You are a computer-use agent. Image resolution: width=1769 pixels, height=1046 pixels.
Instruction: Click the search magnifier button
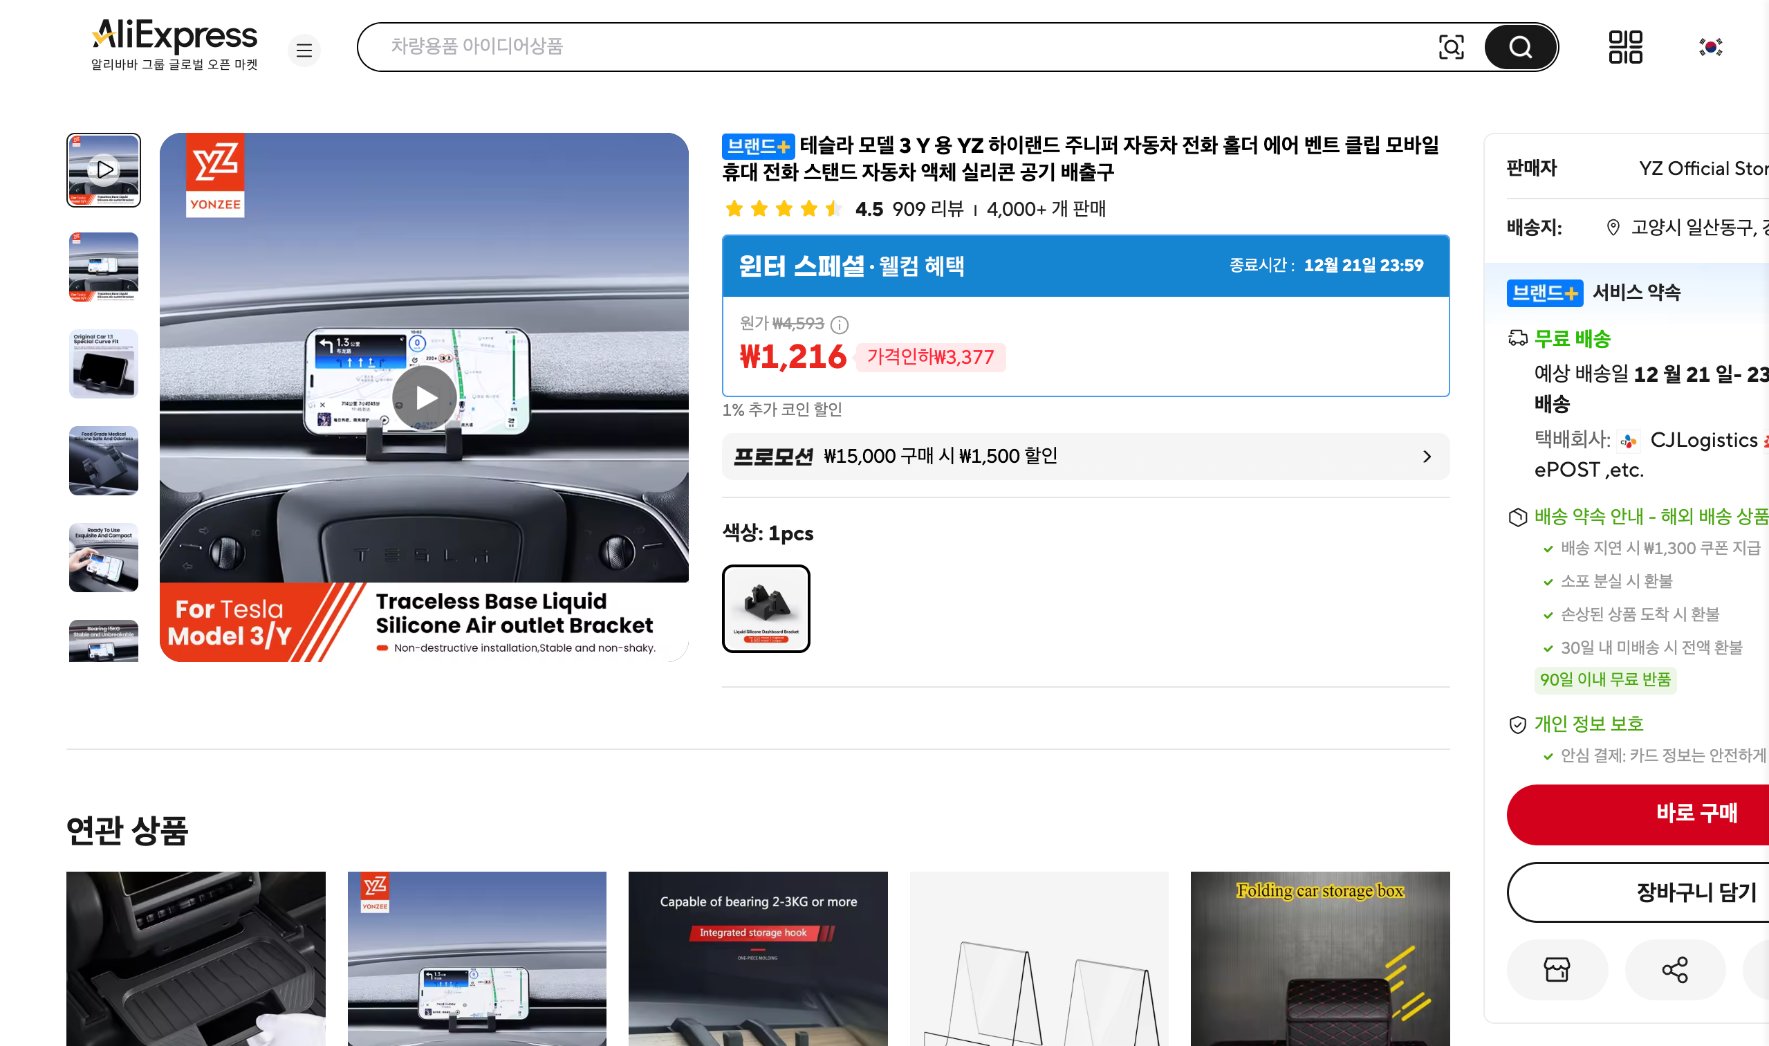(x=1519, y=47)
